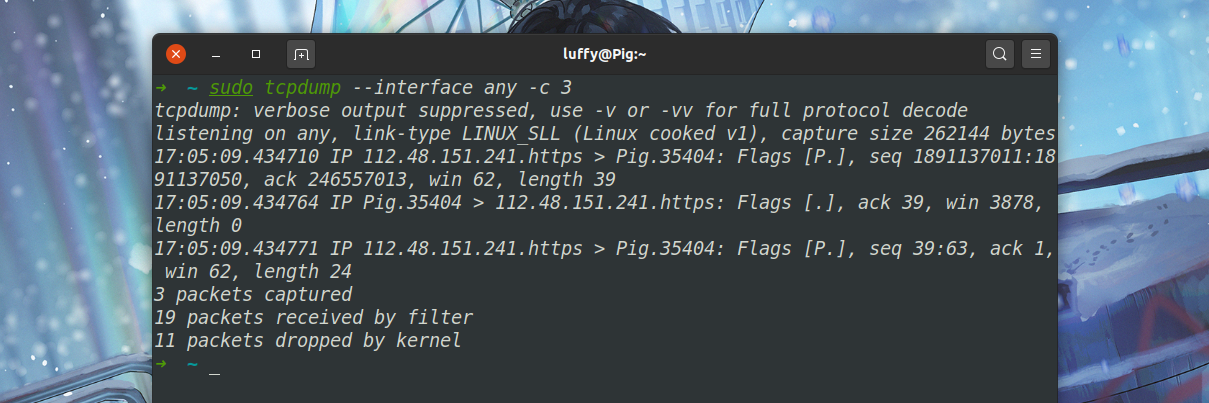Click the first 17:05:09.434710 timestamp

coord(237,157)
